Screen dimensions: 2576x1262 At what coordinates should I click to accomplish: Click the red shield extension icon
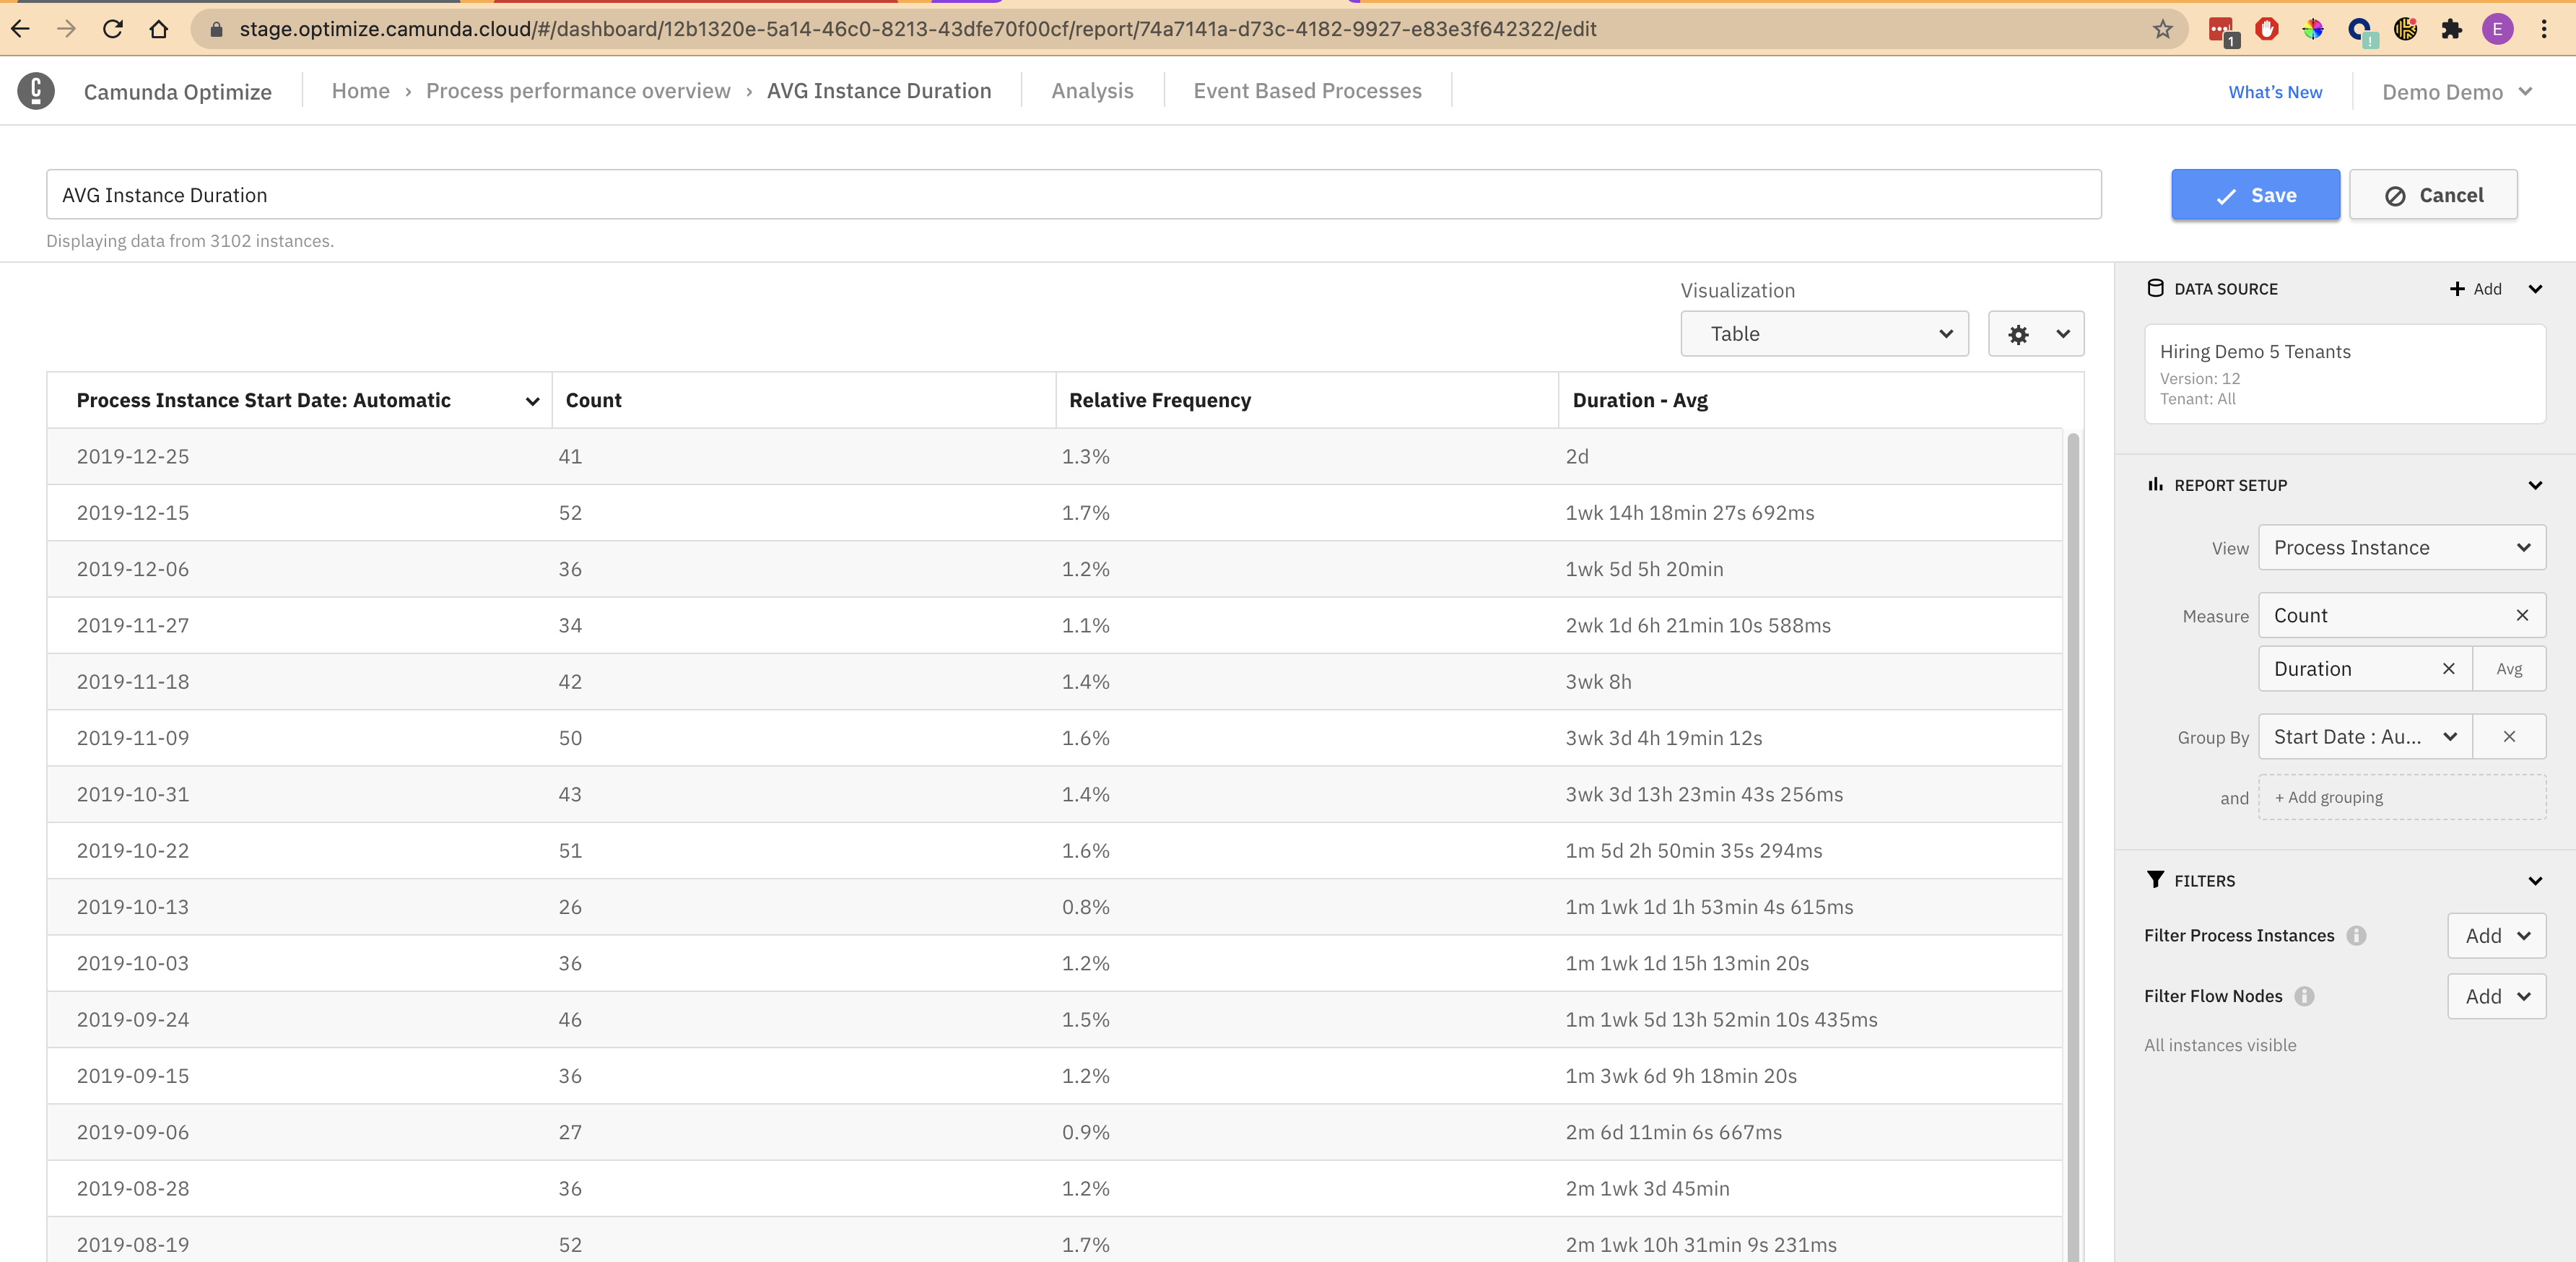tap(2266, 29)
